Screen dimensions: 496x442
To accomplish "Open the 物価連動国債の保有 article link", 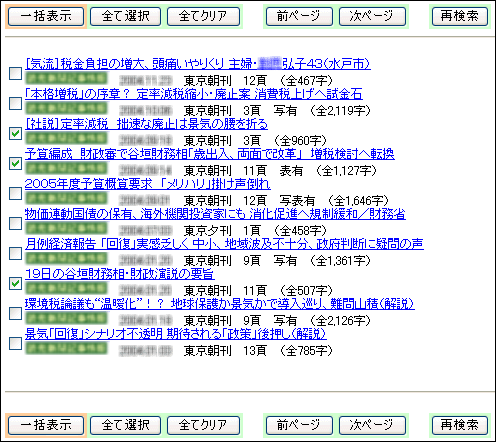I will pyautogui.click(x=215, y=214).
